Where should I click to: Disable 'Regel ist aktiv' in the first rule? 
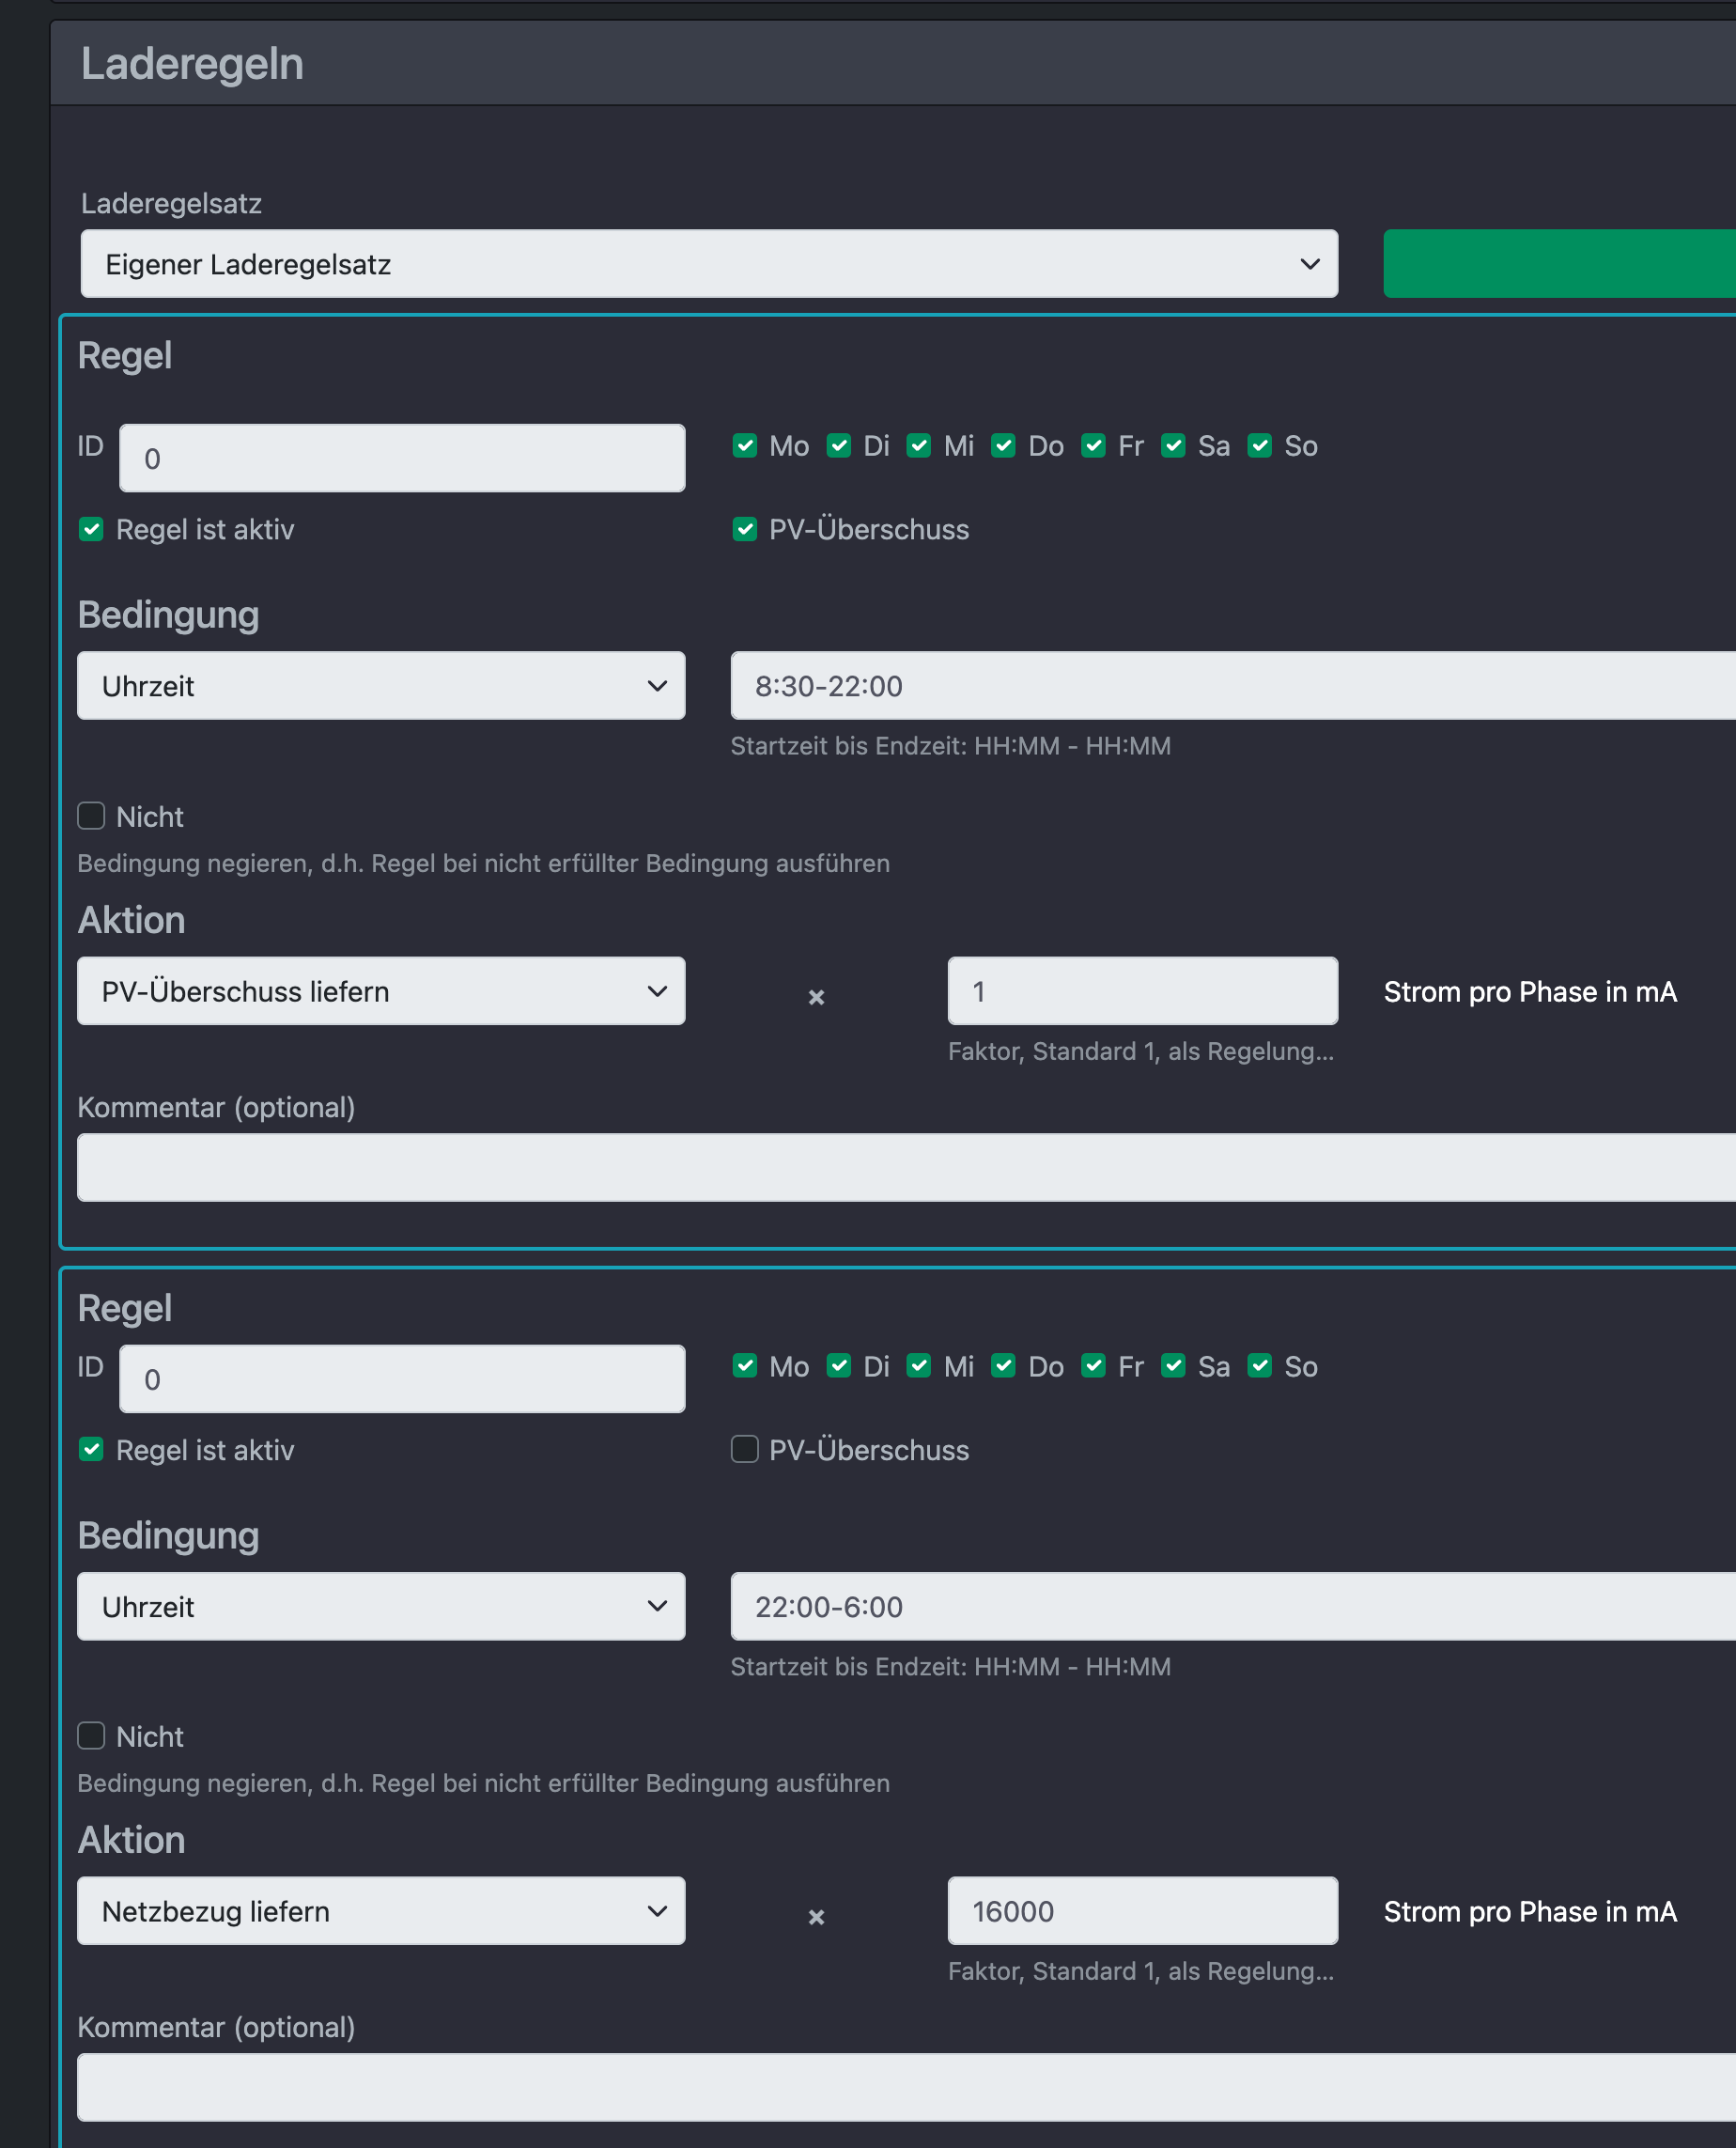(x=92, y=530)
